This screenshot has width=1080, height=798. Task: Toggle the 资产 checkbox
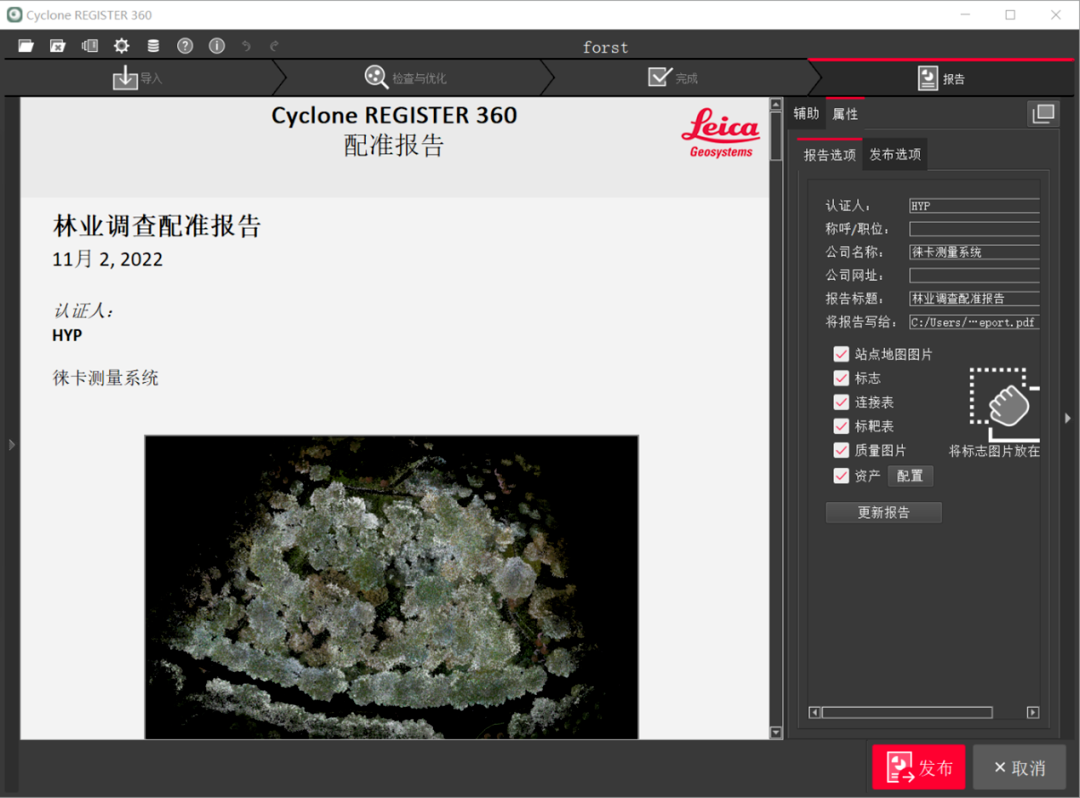(x=841, y=476)
